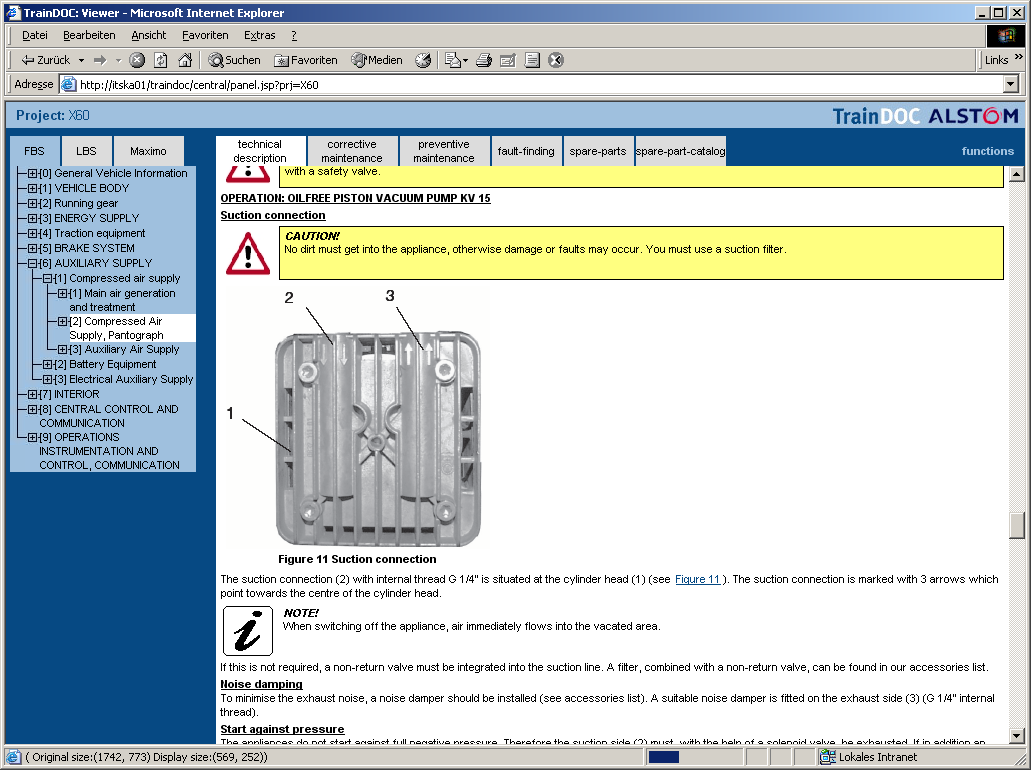
Task: Expand the [1] VEHICLE BODY node
Action: click(32, 188)
